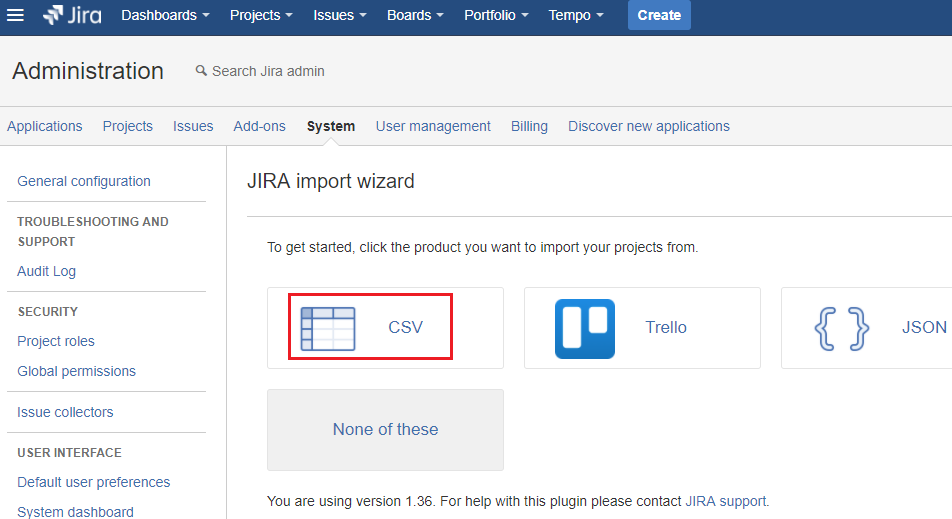The width and height of the screenshot is (952, 519).
Task: Click the JIRA import wizard heading
Action: point(331,181)
